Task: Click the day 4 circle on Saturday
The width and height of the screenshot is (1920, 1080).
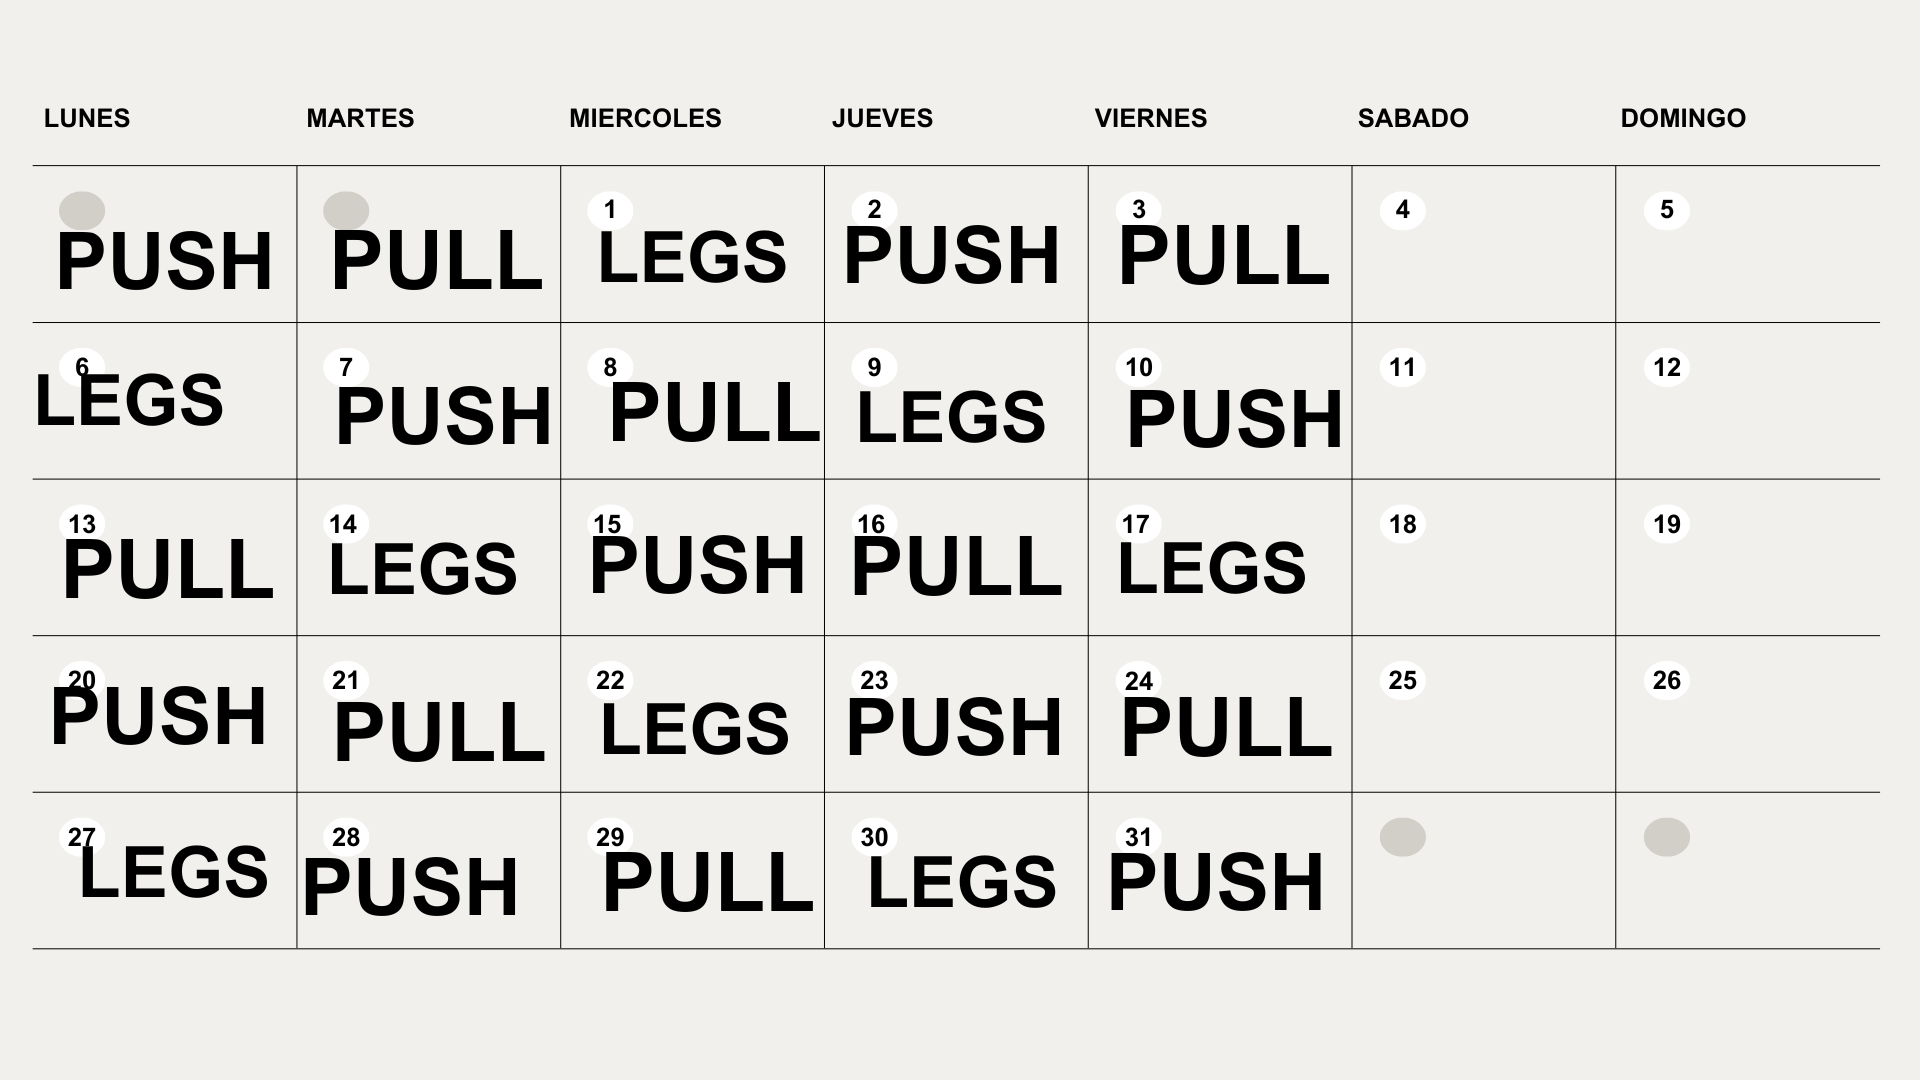Action: pos(1403,210)
